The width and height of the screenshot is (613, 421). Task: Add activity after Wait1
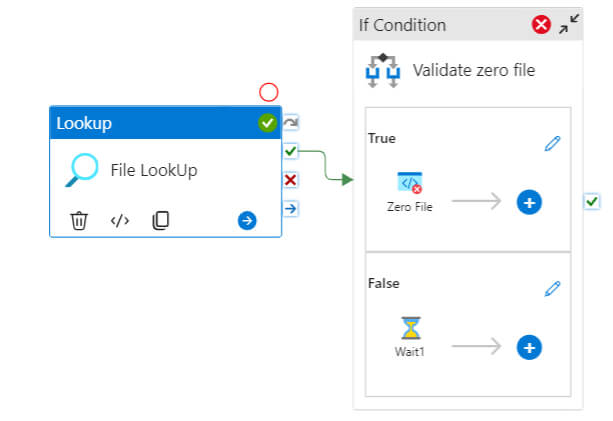[x=529, y=348]
